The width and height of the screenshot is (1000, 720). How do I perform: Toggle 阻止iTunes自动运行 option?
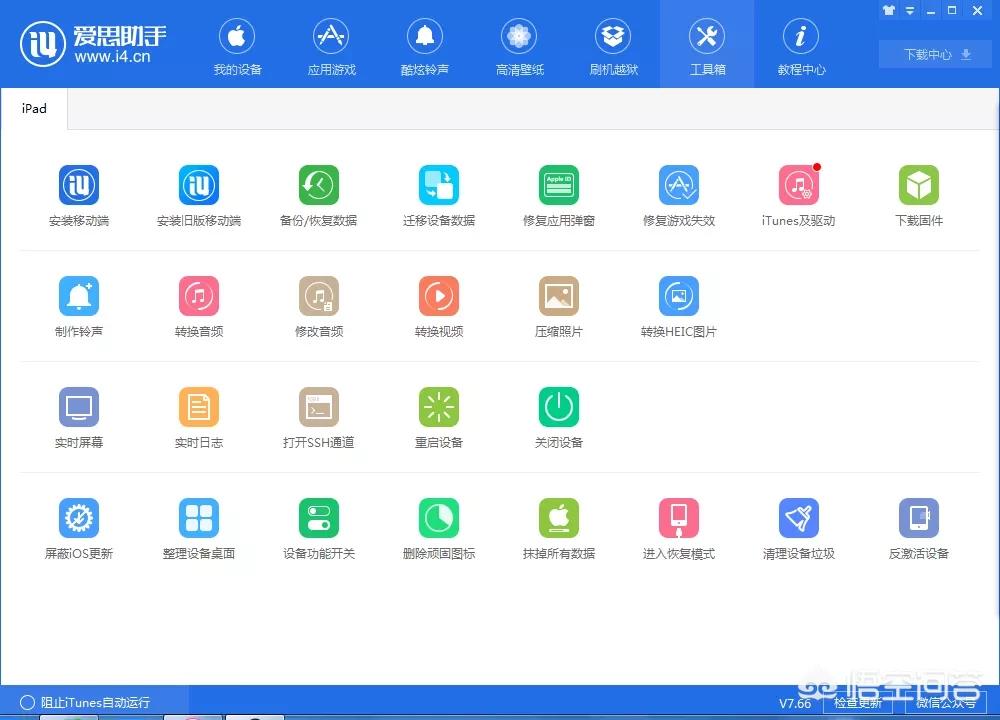point(27,702)
